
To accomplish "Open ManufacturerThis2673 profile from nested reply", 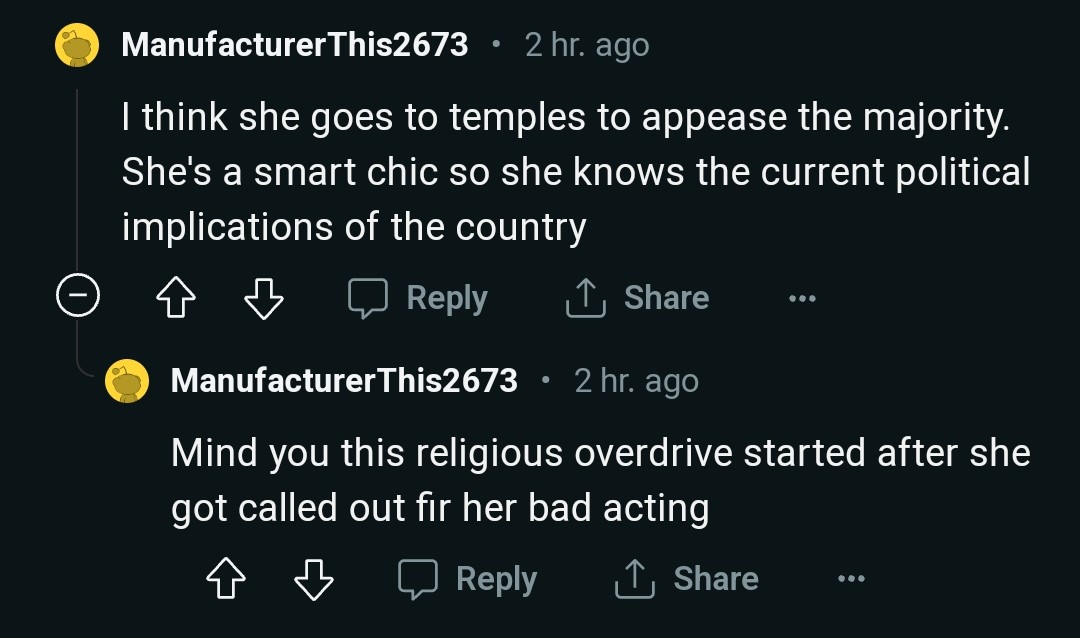I will pos(345,380).
